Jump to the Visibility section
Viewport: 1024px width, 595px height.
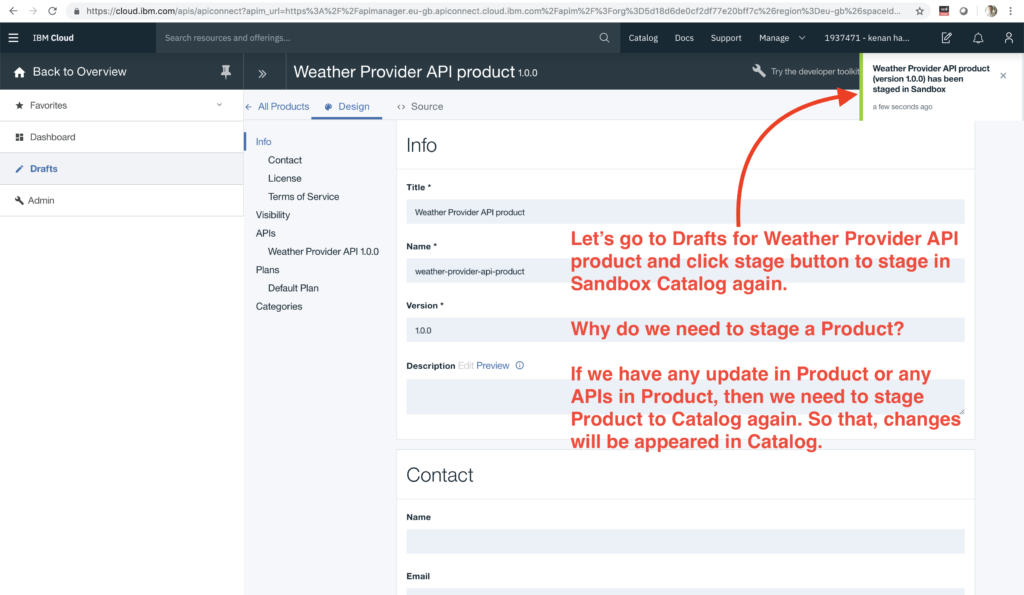click(x=272, y=215)
